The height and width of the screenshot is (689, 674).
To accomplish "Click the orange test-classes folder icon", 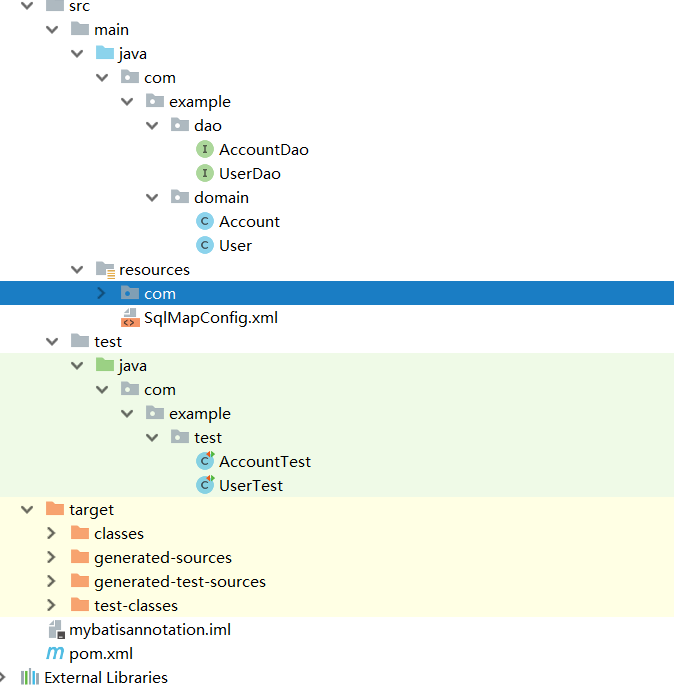I will 80,604.
